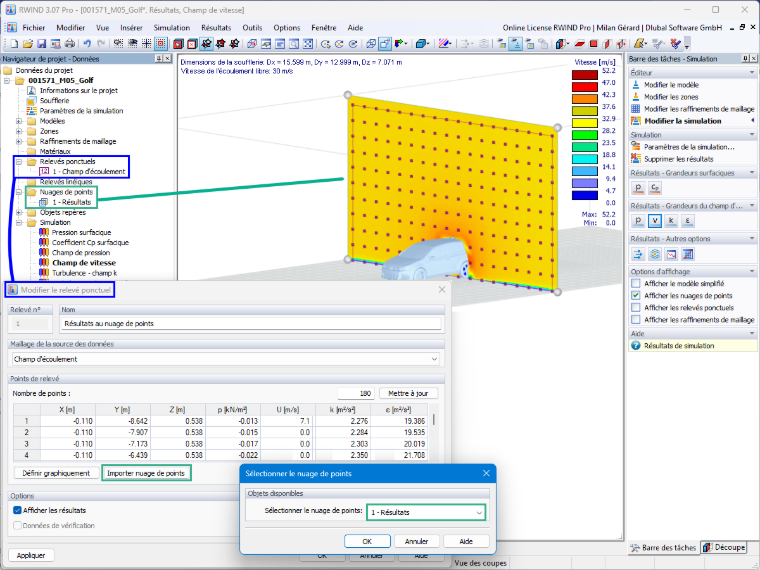Click the dark blue 0.0 legend swatch
This screenshot has height=570, width=760.
tap(585, 195)
